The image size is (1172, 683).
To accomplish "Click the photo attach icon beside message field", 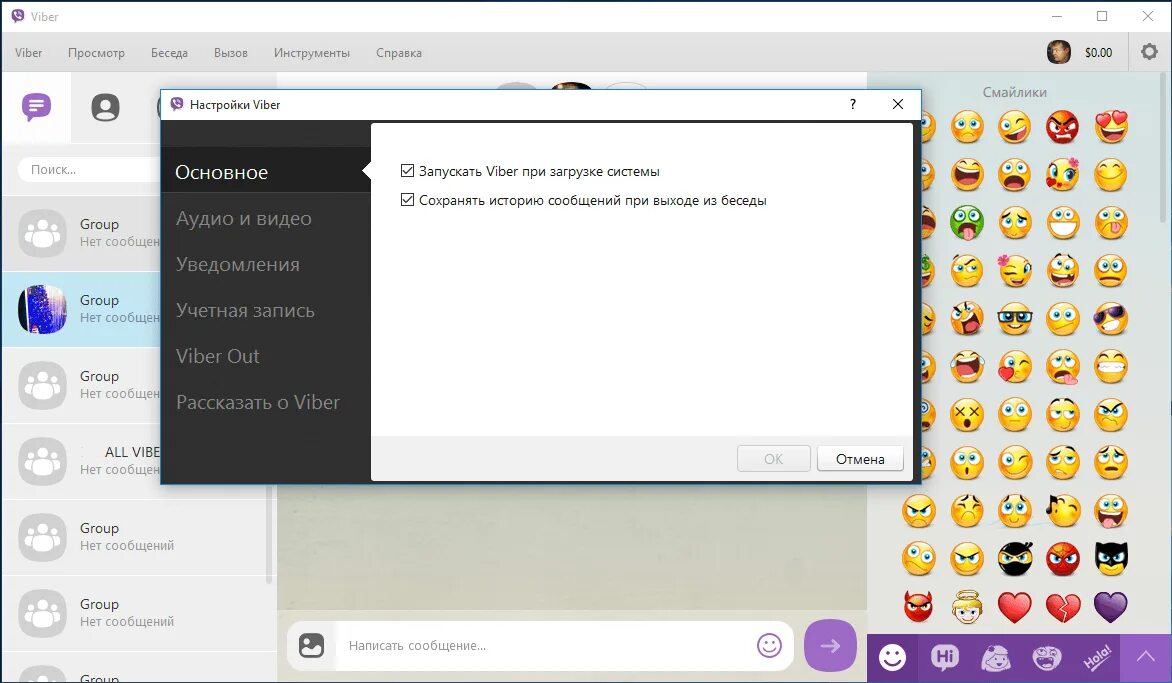I will [311, 645].
